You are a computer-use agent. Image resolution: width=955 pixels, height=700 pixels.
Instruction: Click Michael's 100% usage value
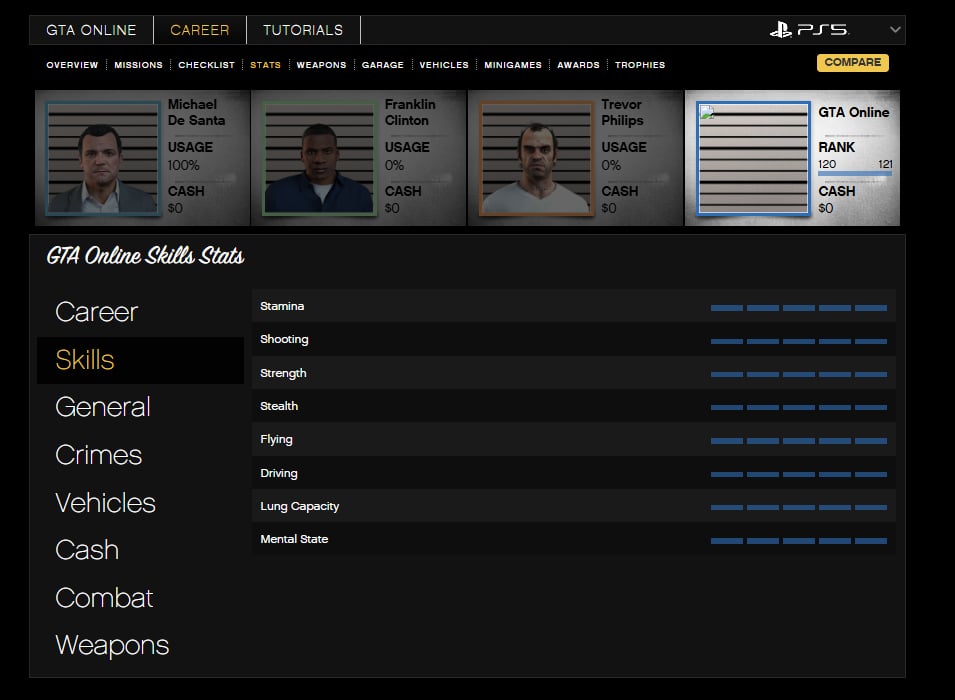[183, 165]
